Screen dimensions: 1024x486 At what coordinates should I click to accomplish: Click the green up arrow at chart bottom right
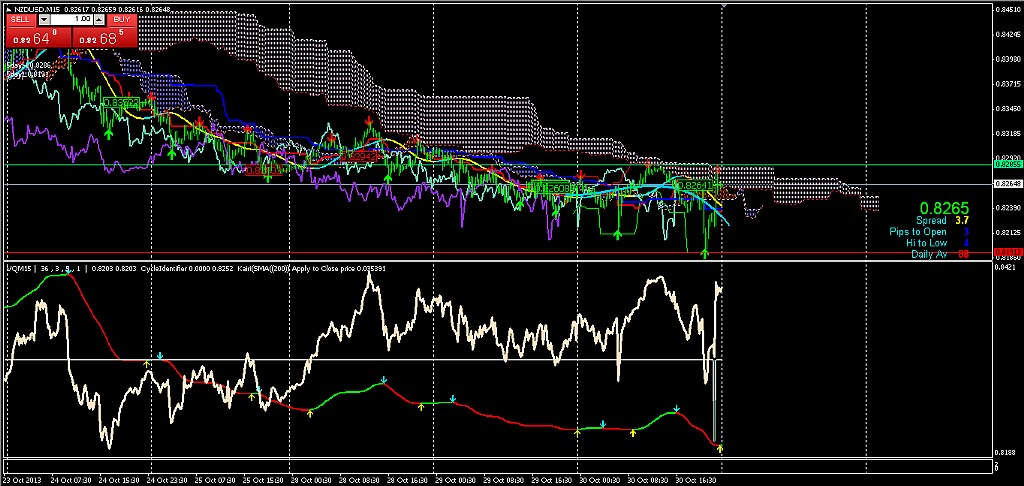tap(705, 253)
